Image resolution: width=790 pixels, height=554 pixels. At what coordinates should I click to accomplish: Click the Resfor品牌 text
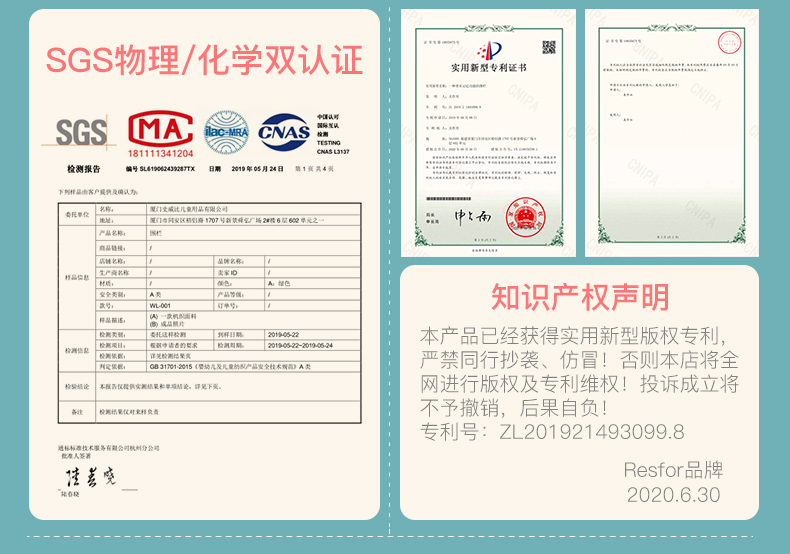(672, 470)
